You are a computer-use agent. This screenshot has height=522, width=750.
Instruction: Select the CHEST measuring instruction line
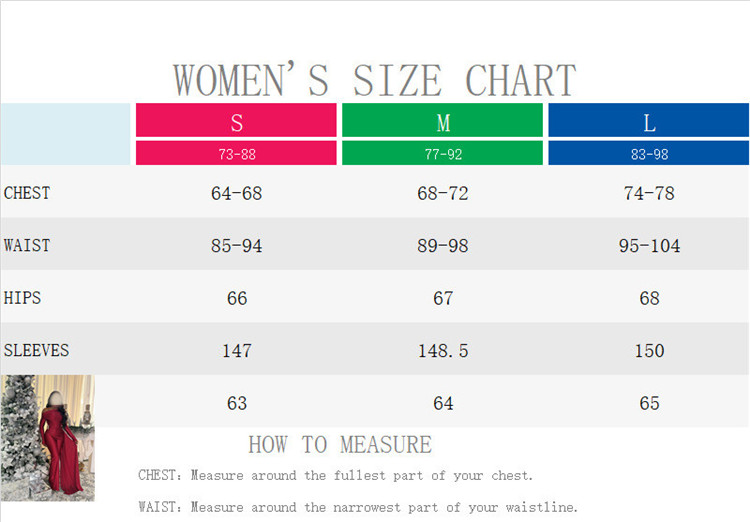(x=336, y=476)
